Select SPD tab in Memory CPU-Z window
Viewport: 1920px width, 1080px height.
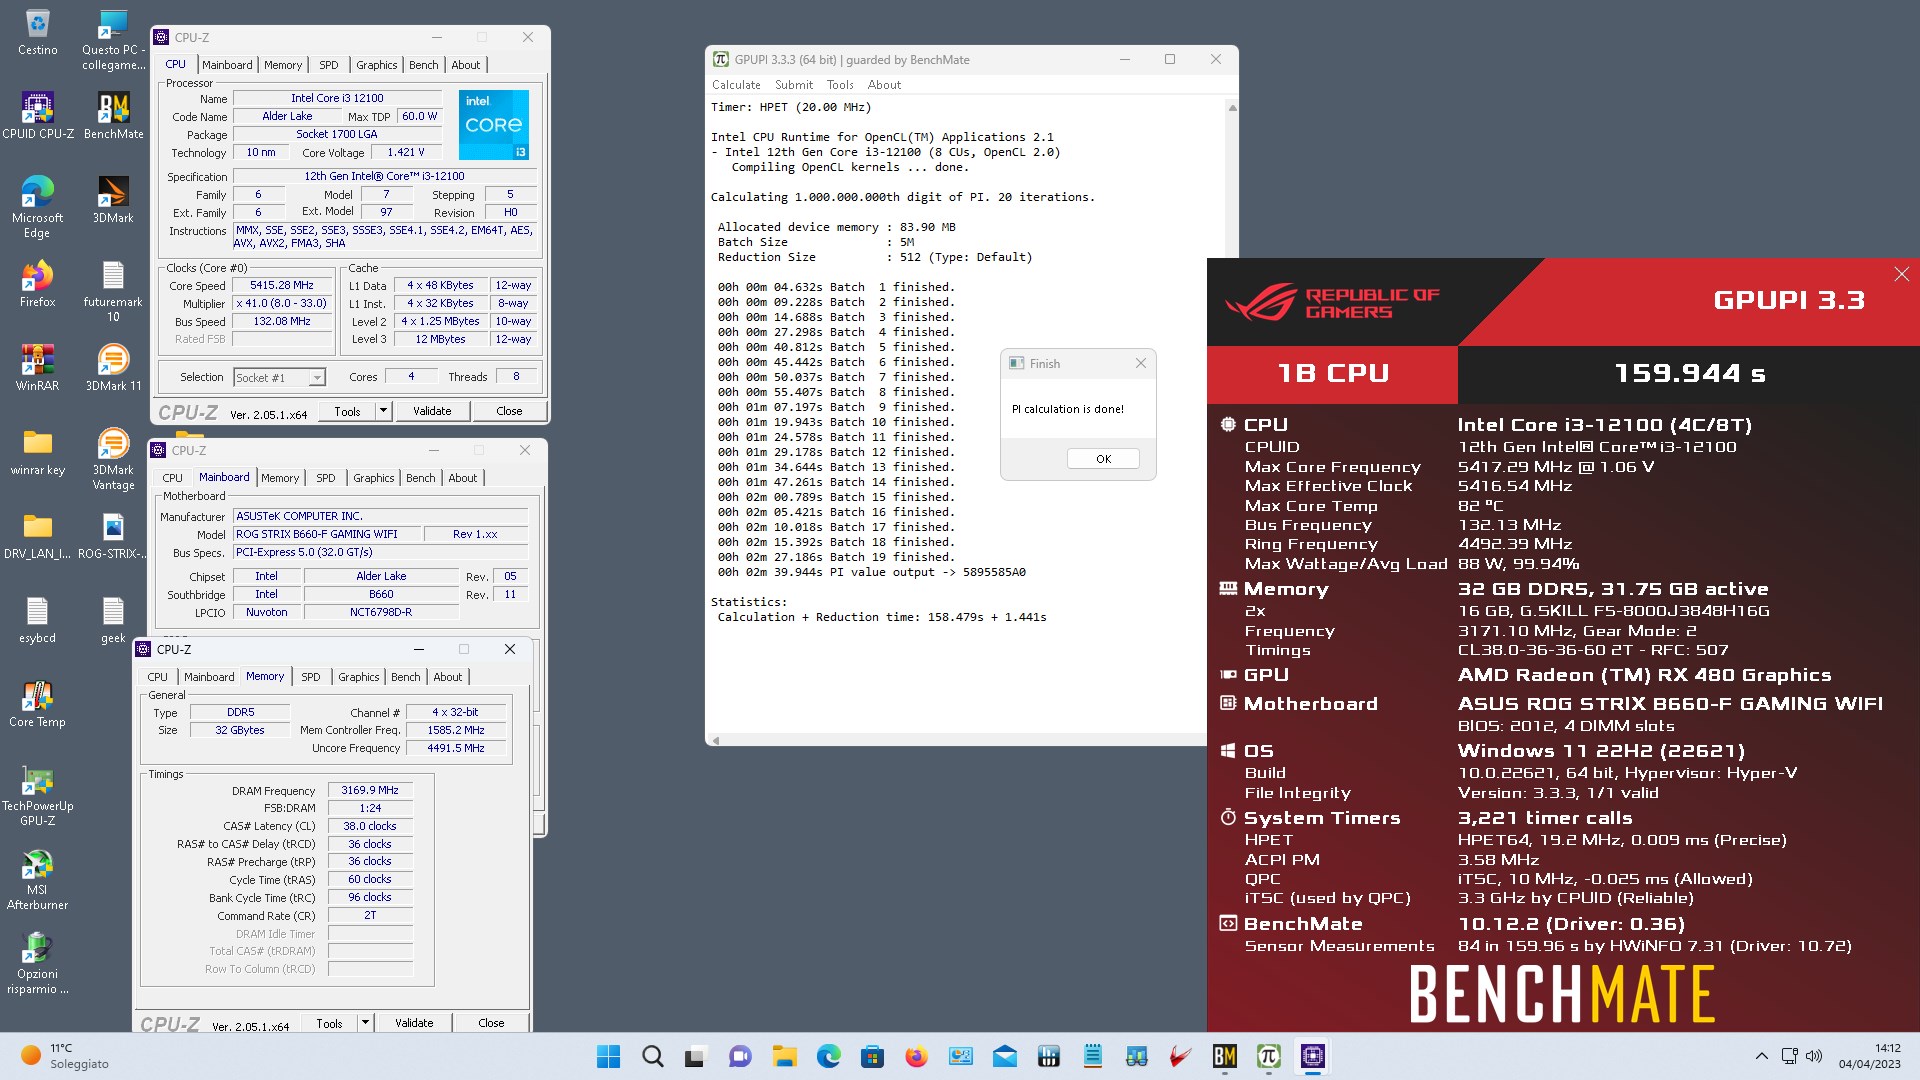point(311,677)
